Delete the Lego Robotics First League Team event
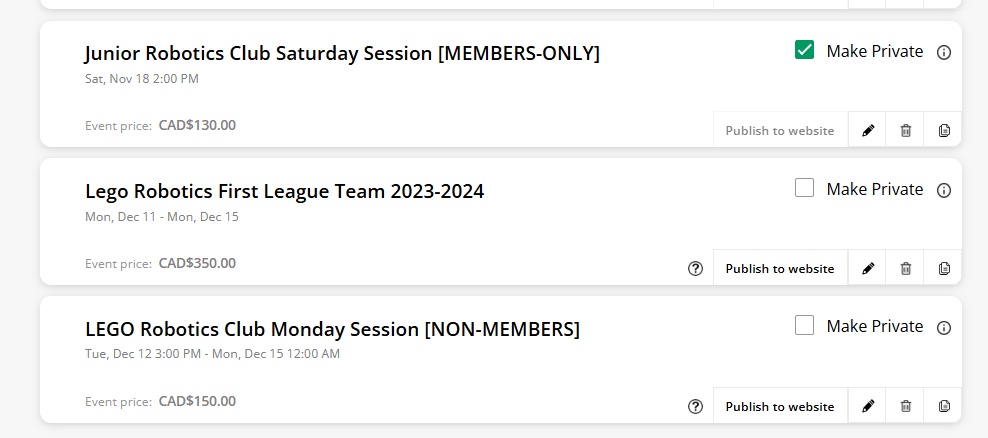Image resolution: width=988 pixels, height=438 pixels. [x=906, y=269]
